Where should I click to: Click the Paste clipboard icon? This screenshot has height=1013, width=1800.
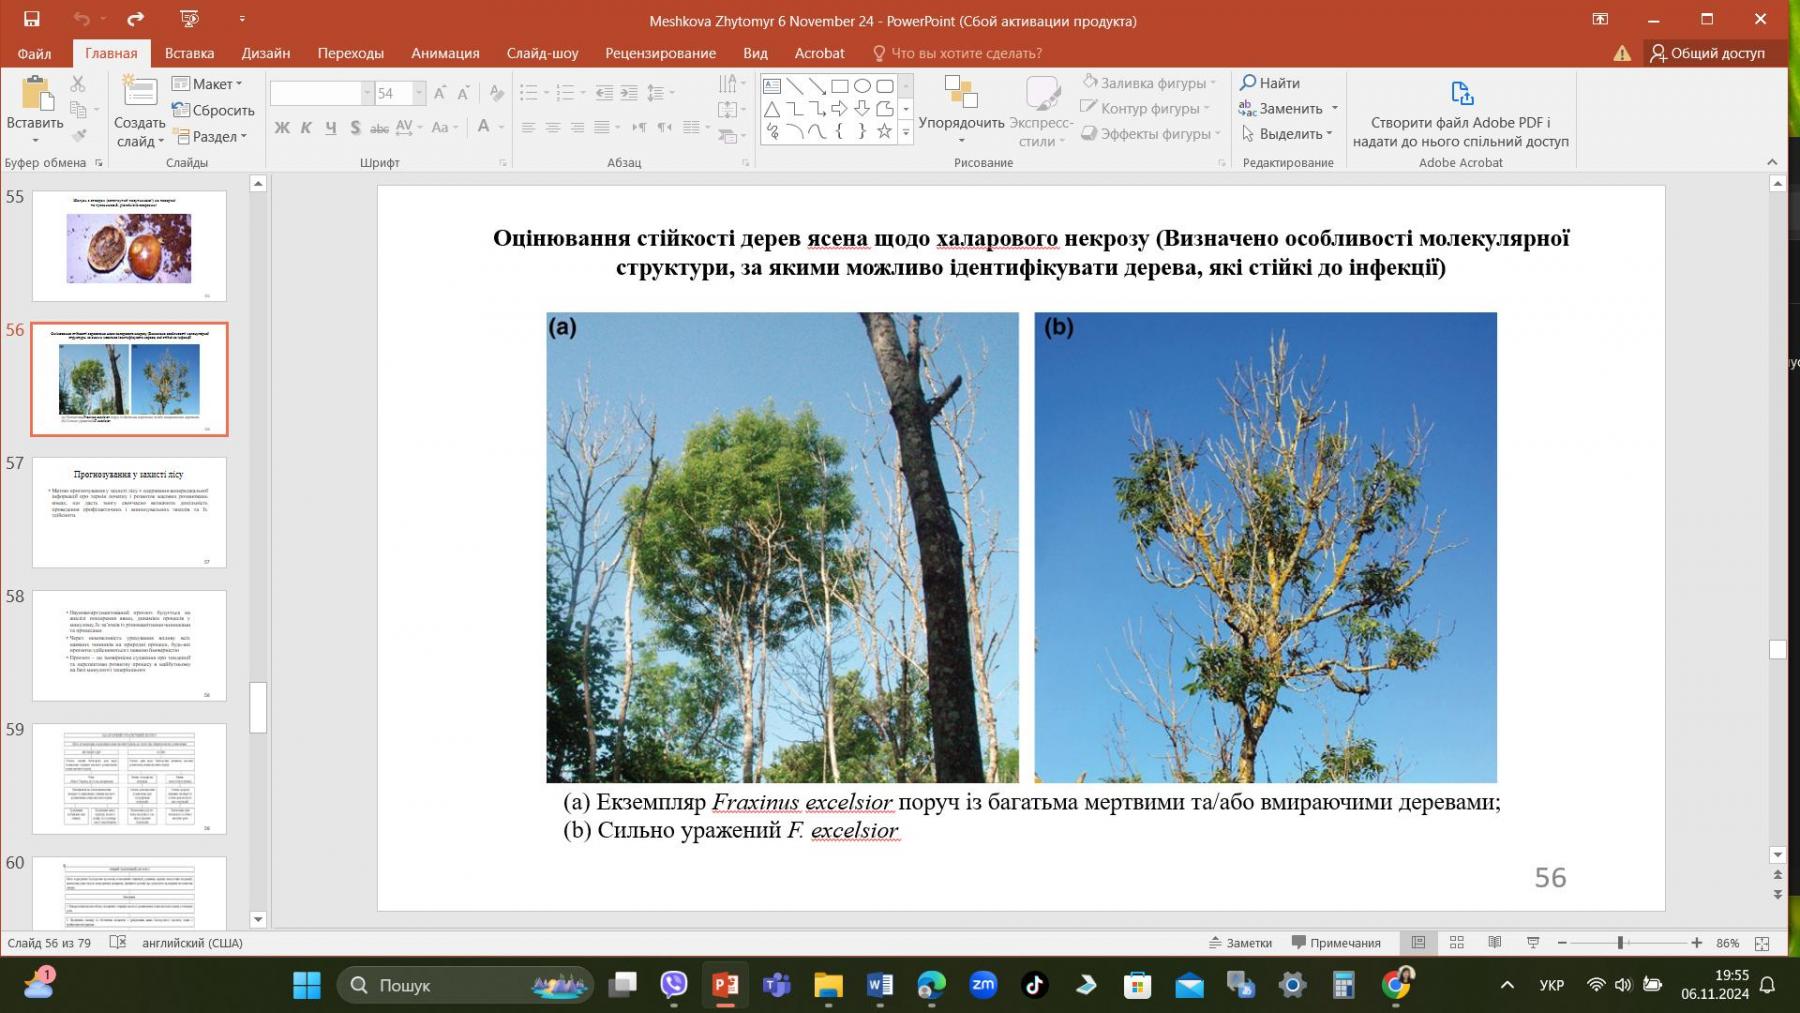35,95
